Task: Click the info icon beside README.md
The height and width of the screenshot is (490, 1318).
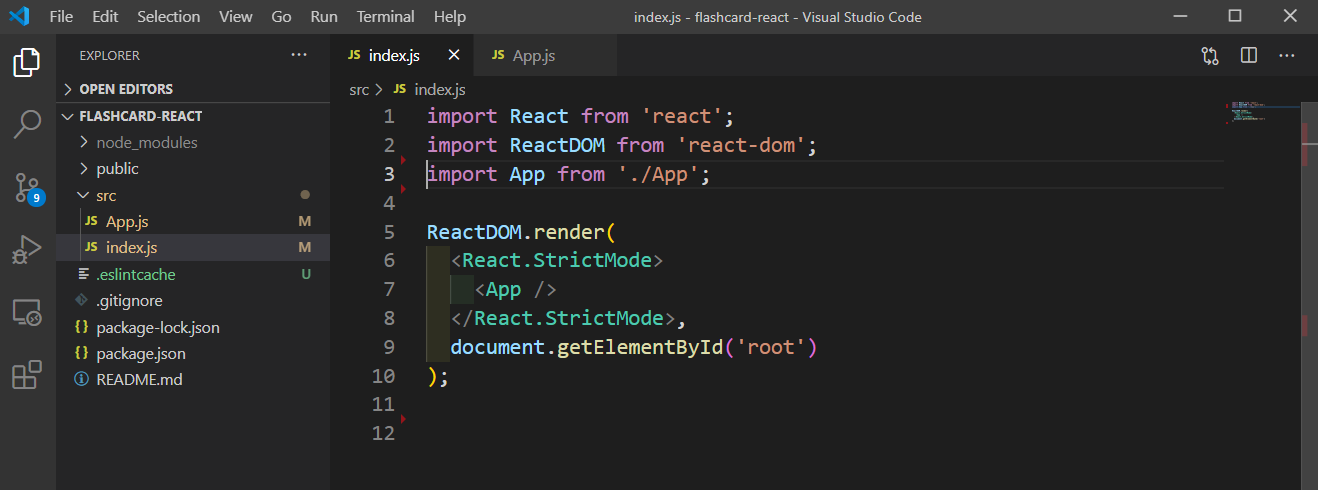Action: [81, 380]
